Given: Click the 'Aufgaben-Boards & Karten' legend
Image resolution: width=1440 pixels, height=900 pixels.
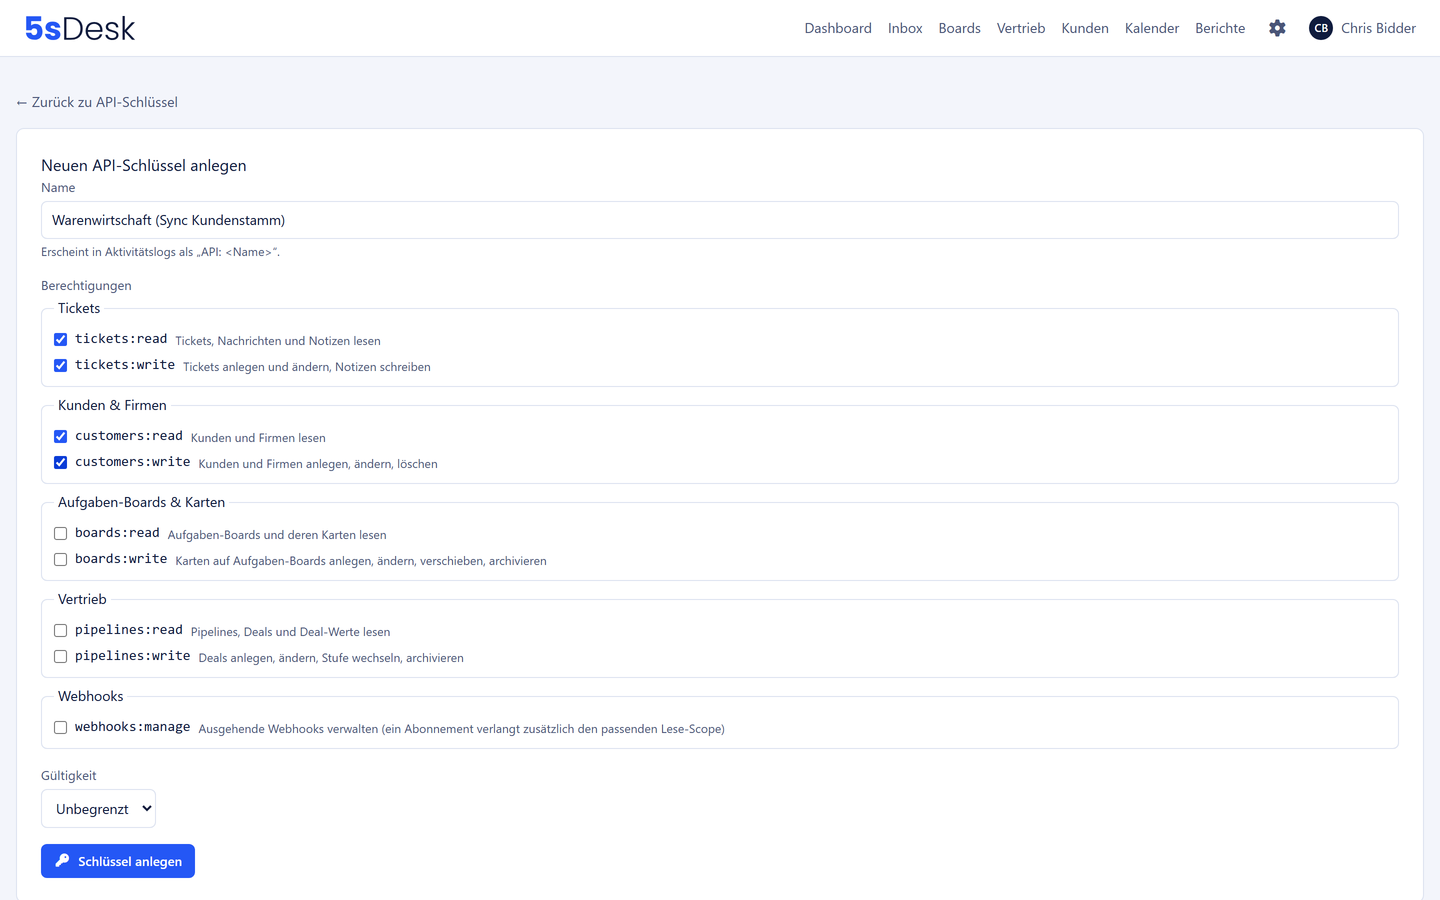Looking at the screenshot, I should pos(141,502).
